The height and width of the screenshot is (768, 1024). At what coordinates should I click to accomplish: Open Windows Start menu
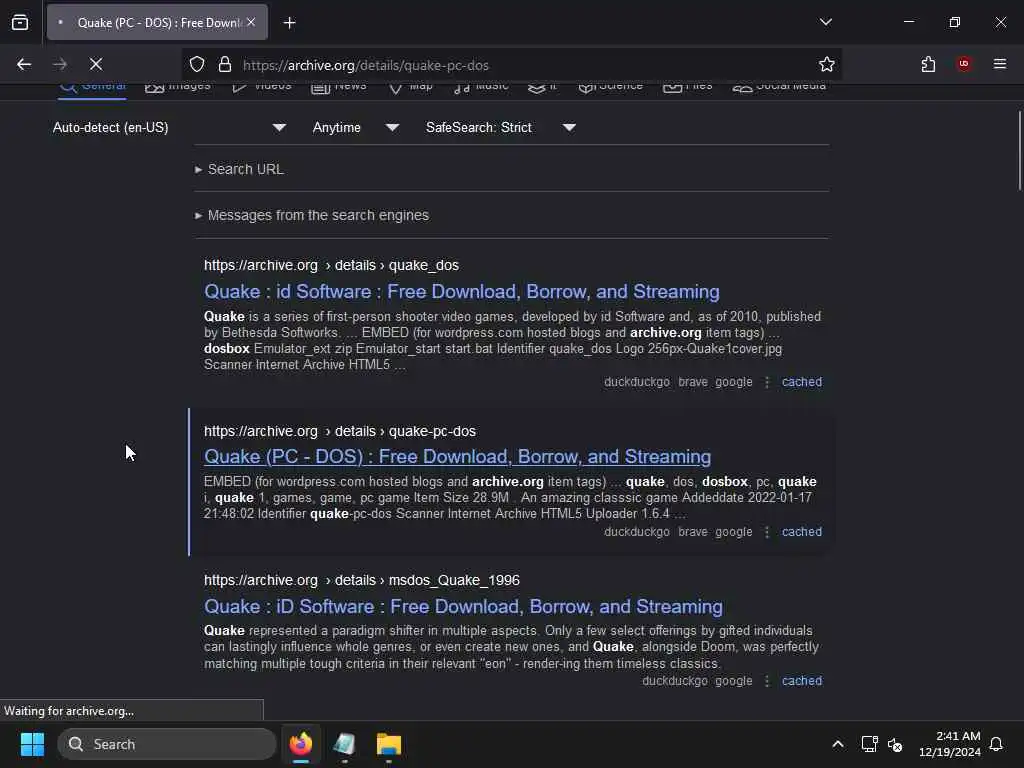32,744
